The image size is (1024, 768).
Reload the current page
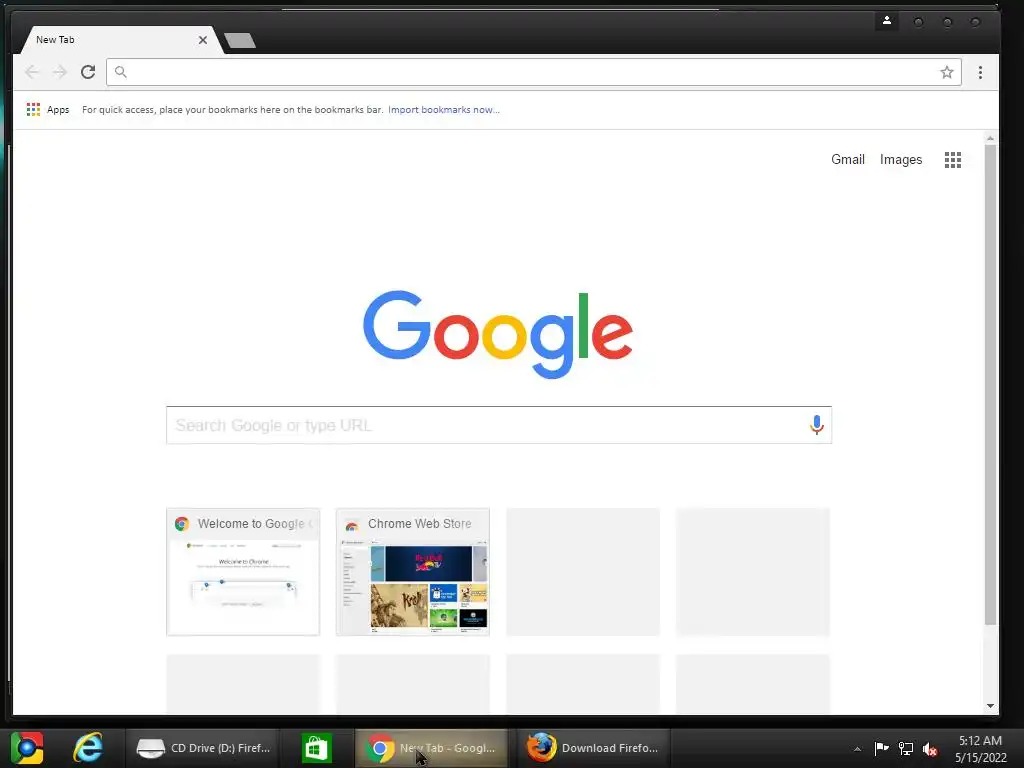pyautogui.click(x=88, y=72)
